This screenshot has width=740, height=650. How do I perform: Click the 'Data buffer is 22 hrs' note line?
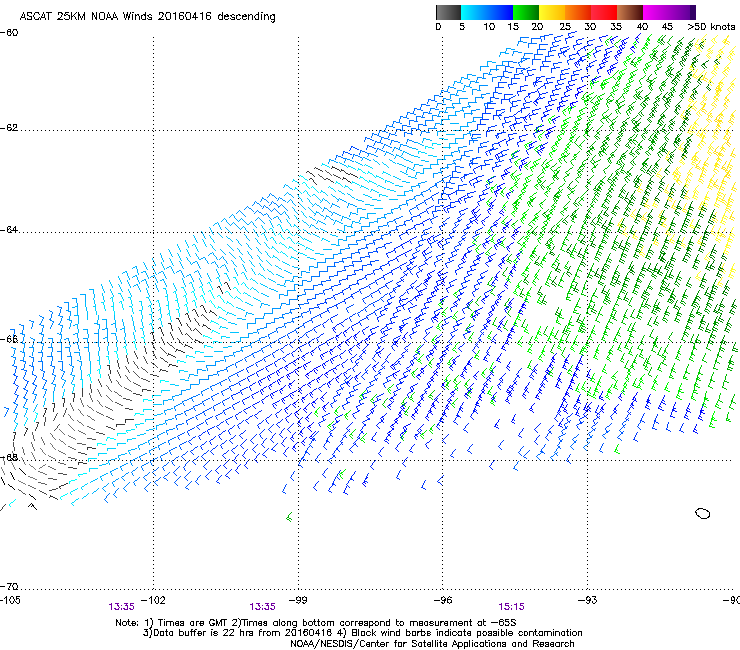(x=362, y=633)
